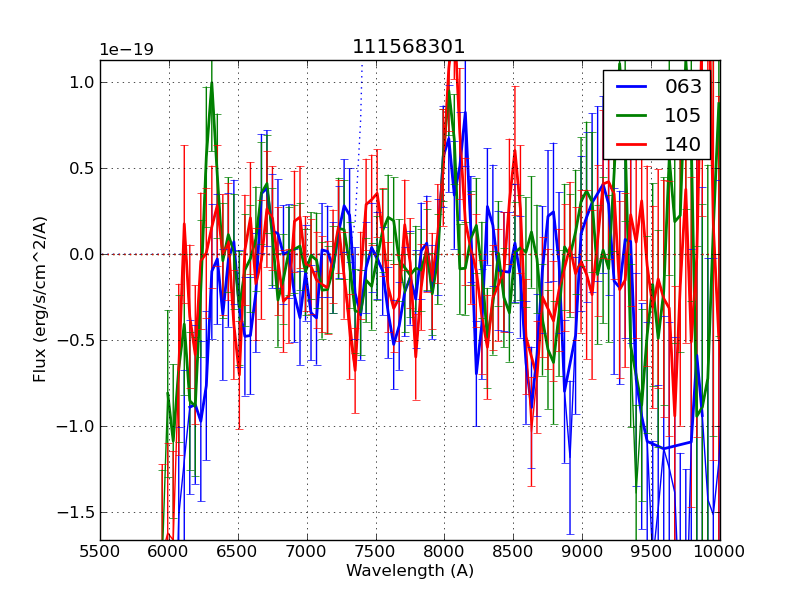This screenshot has width=800, height=600.
Task: Click the 5500 x-axis tick label
Action: pos(100,552)
